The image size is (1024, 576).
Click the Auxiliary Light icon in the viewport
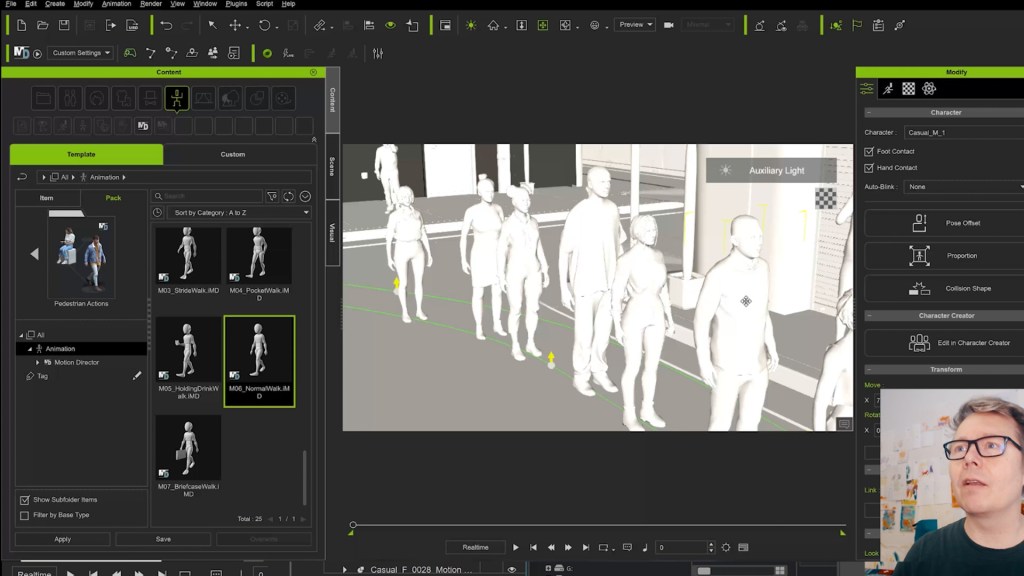(x=728, y=170)
